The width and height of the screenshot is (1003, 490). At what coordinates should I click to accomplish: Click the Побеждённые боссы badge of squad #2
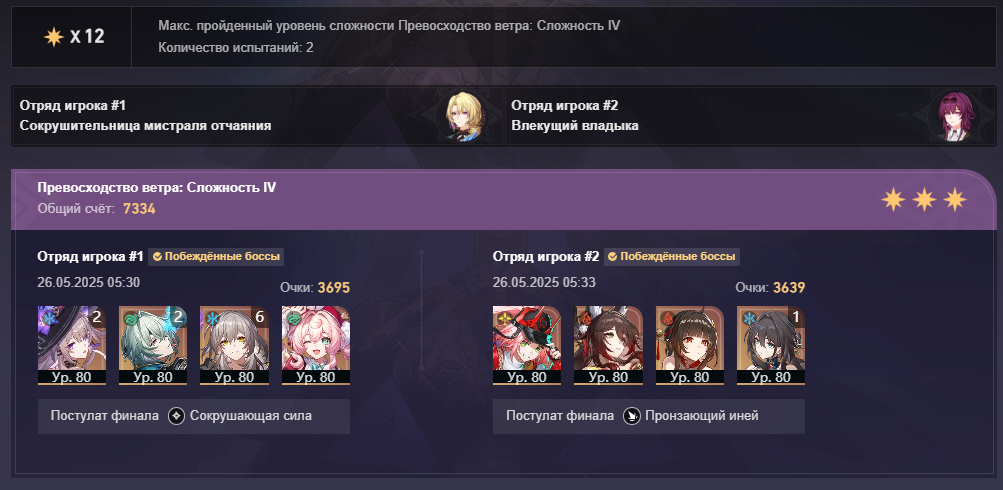(x=672, y=257)
